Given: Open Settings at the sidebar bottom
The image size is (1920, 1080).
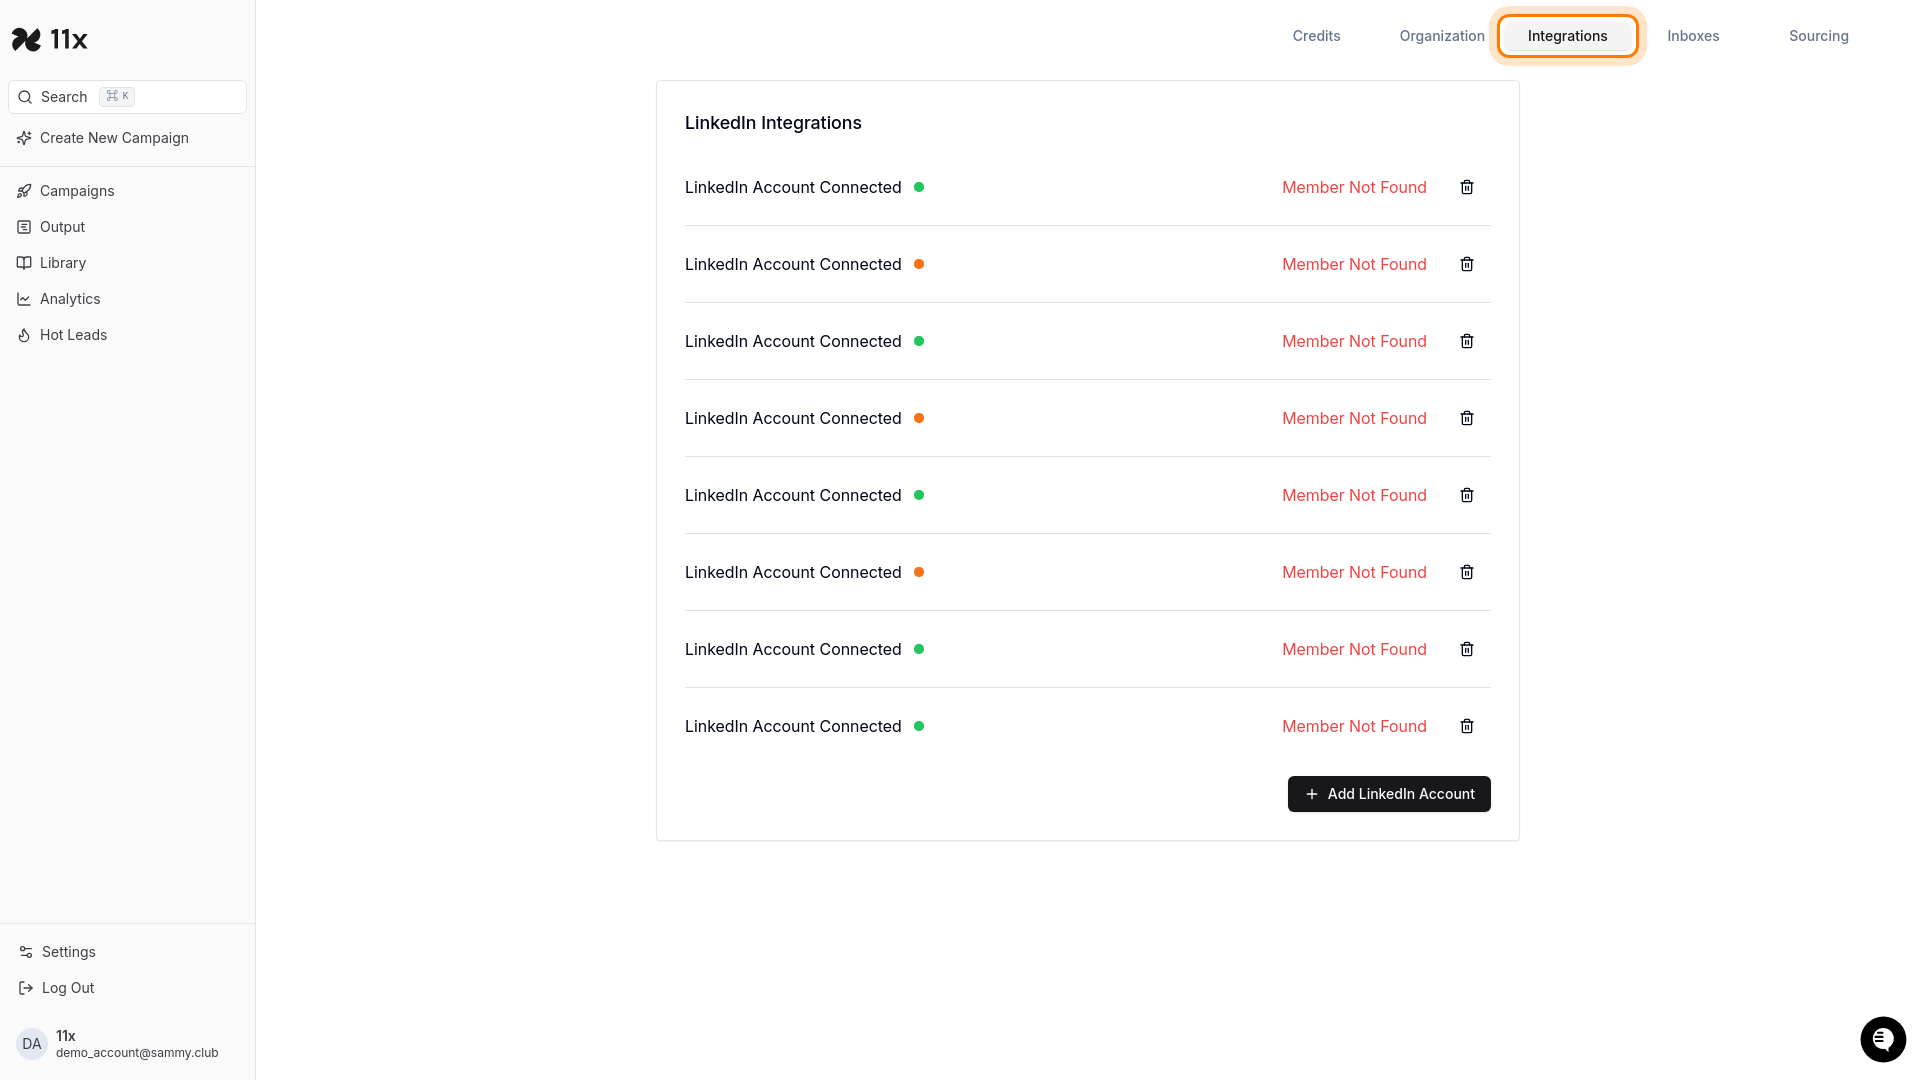Looking at the screenshot, I should click(127, 952).
